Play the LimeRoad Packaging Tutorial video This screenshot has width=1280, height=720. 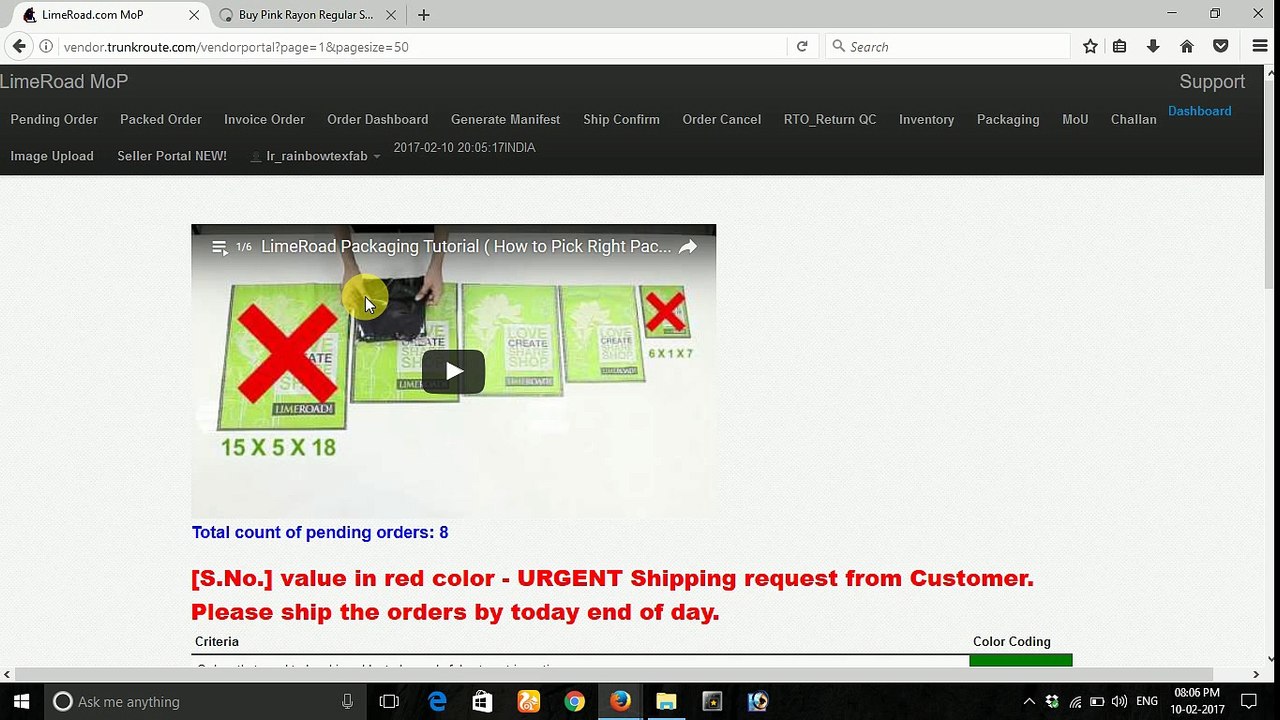[x=453, y=371]
